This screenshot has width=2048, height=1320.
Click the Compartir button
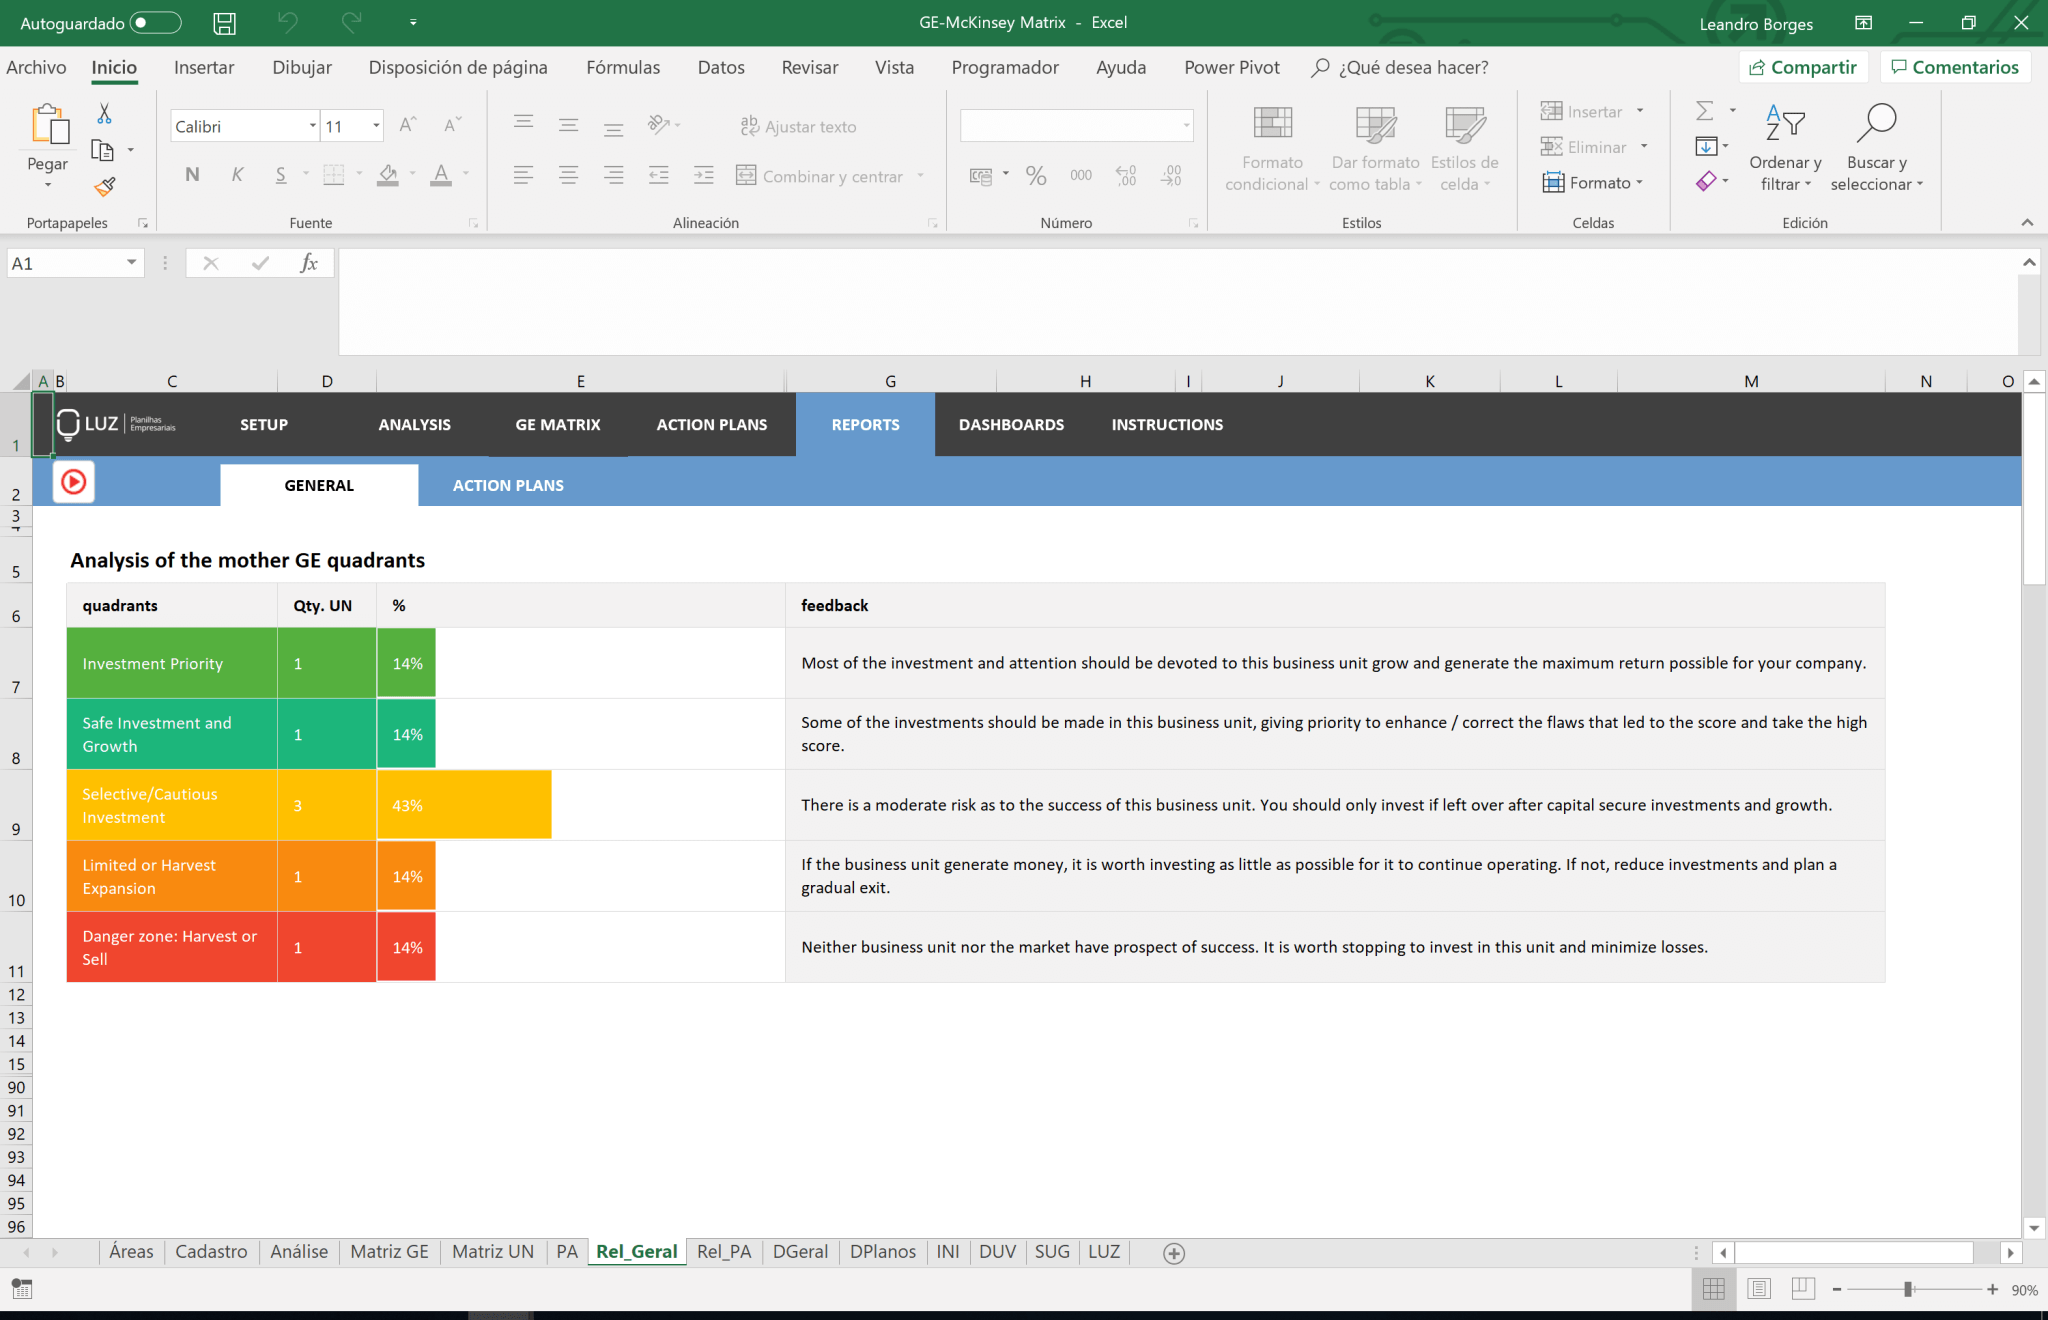(1804, 67)
